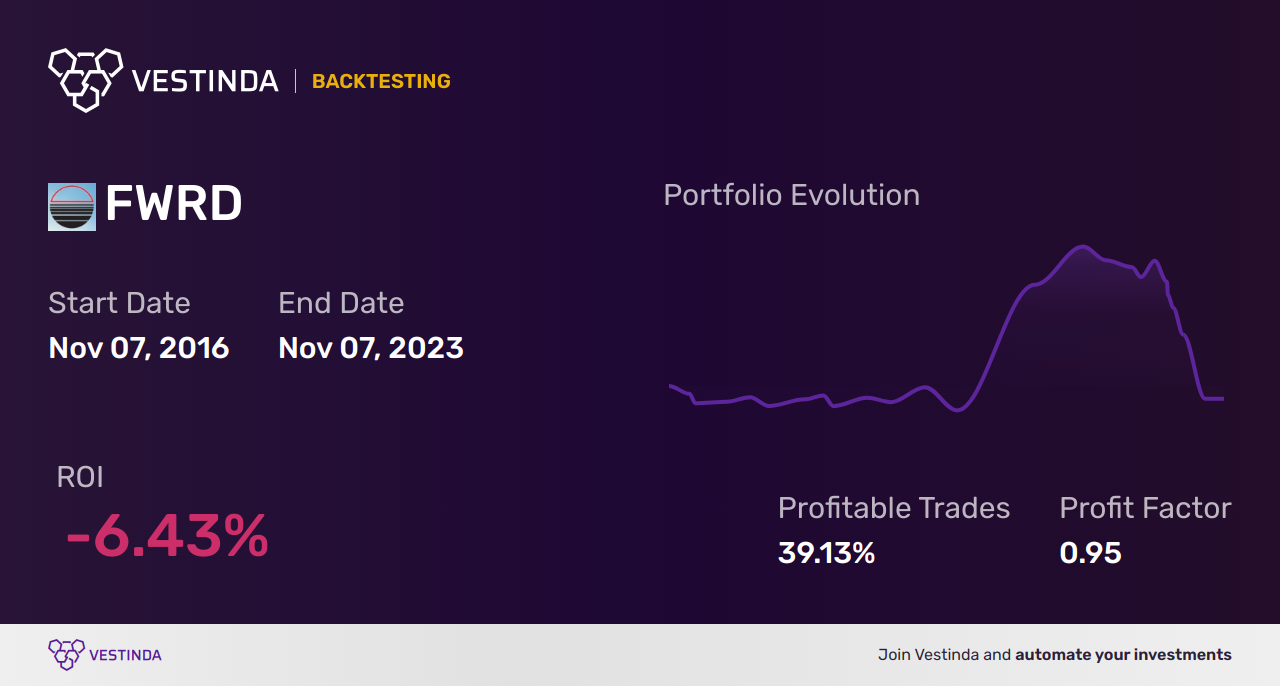
Task: Click the Vestinda hexagon logo in header
Action: [85, 79]
